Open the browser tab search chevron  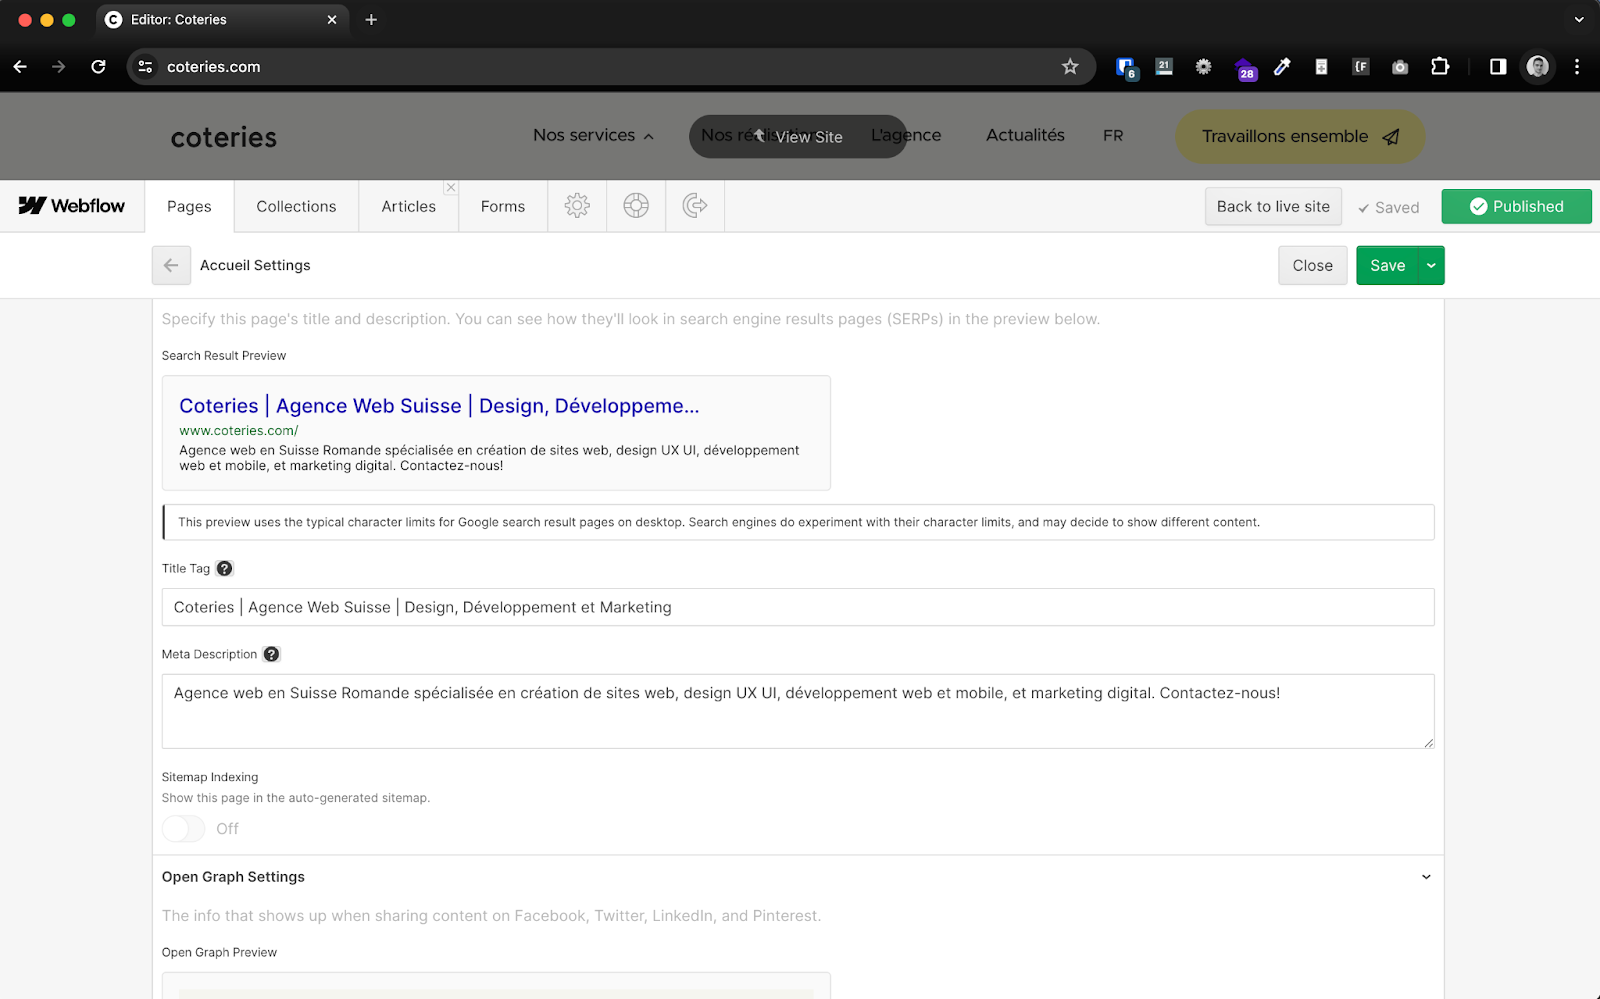coord(1579,20)
